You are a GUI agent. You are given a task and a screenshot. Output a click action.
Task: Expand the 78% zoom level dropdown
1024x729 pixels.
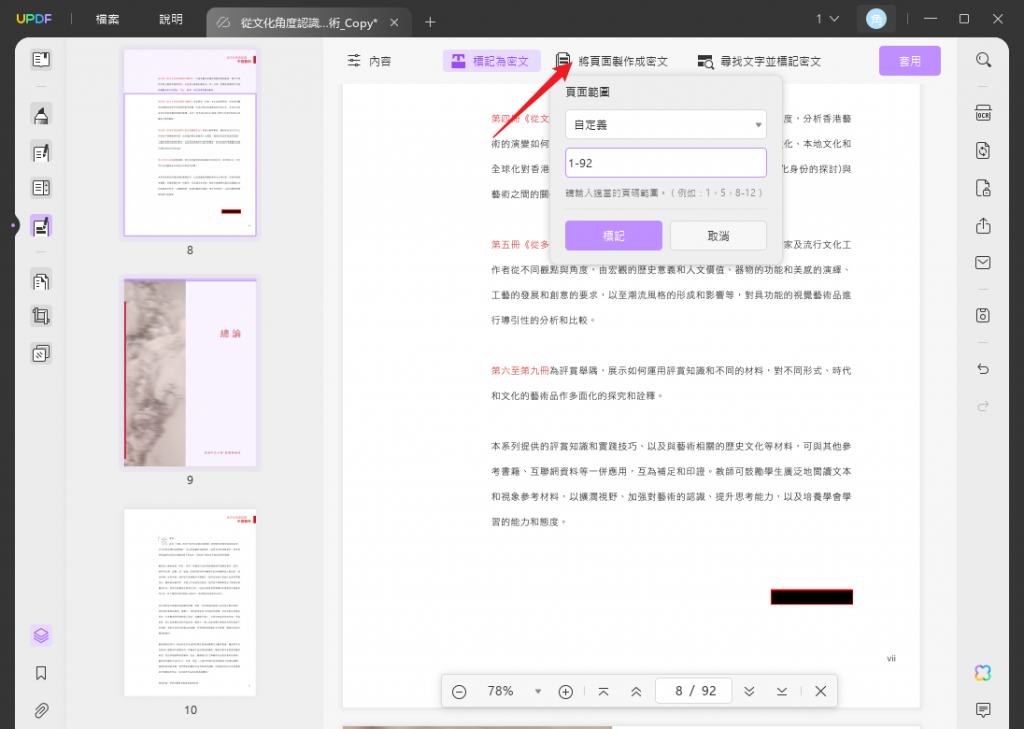(538, 691)
